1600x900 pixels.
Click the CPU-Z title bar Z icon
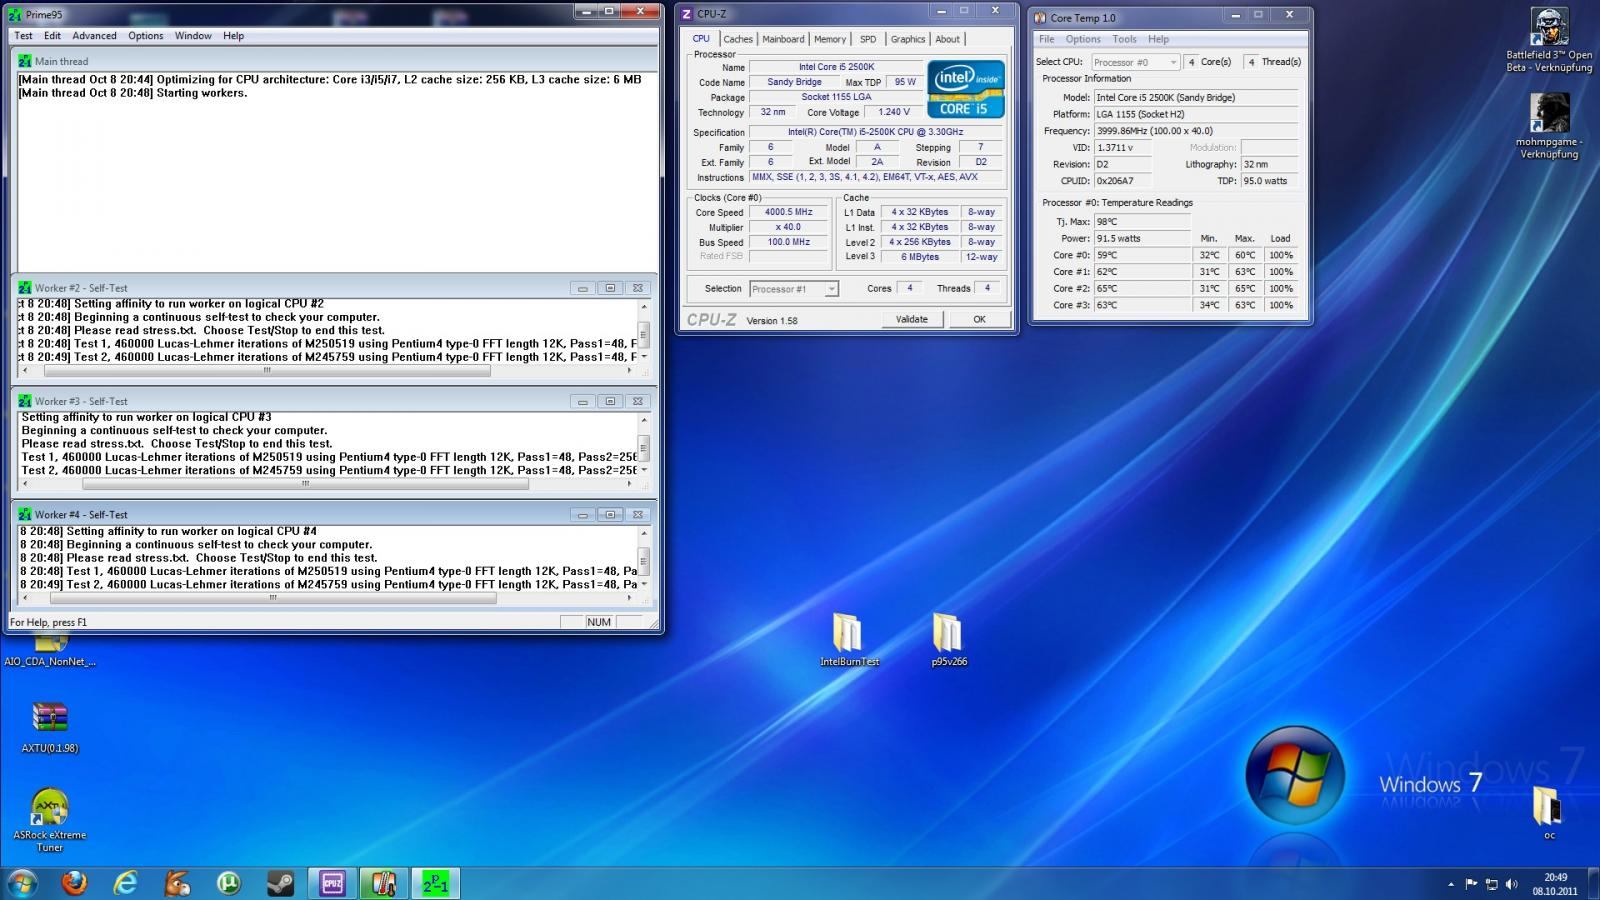point(686,14)
